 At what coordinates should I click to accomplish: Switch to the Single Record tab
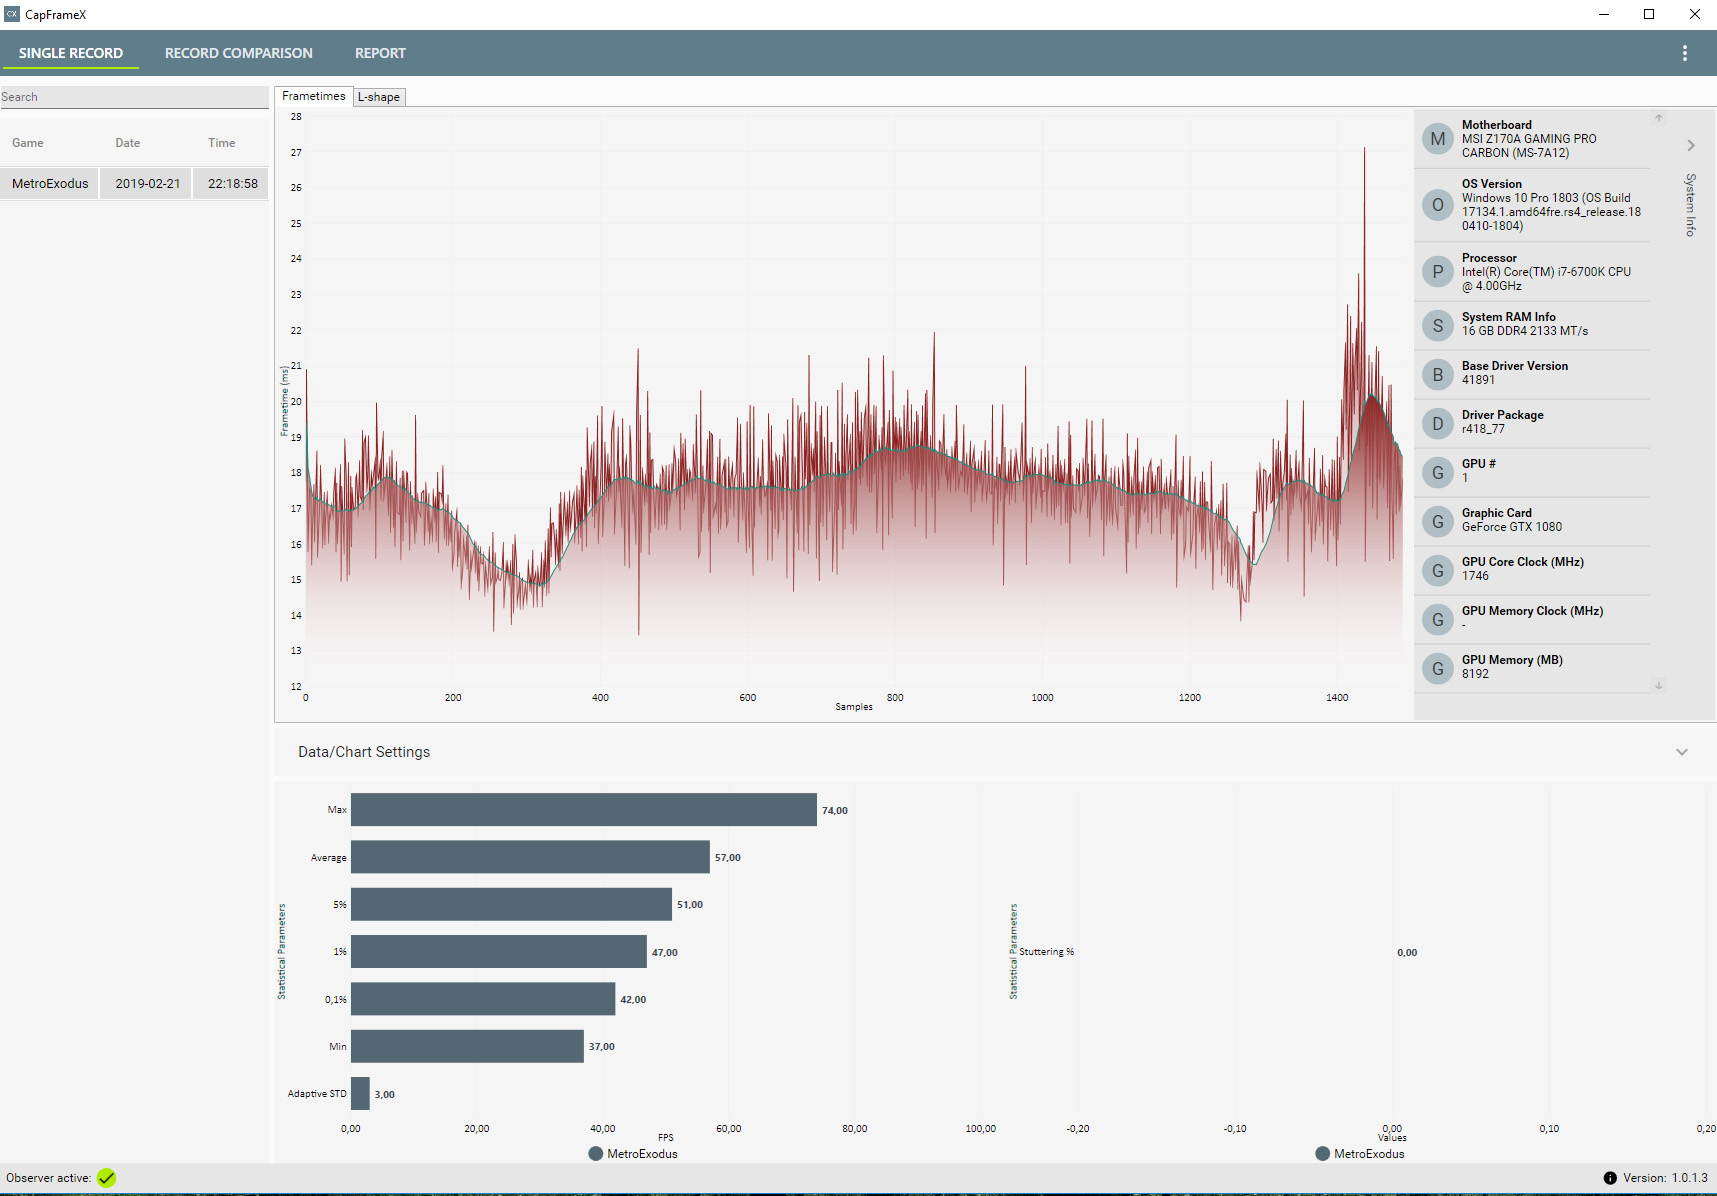pos(71,53)
